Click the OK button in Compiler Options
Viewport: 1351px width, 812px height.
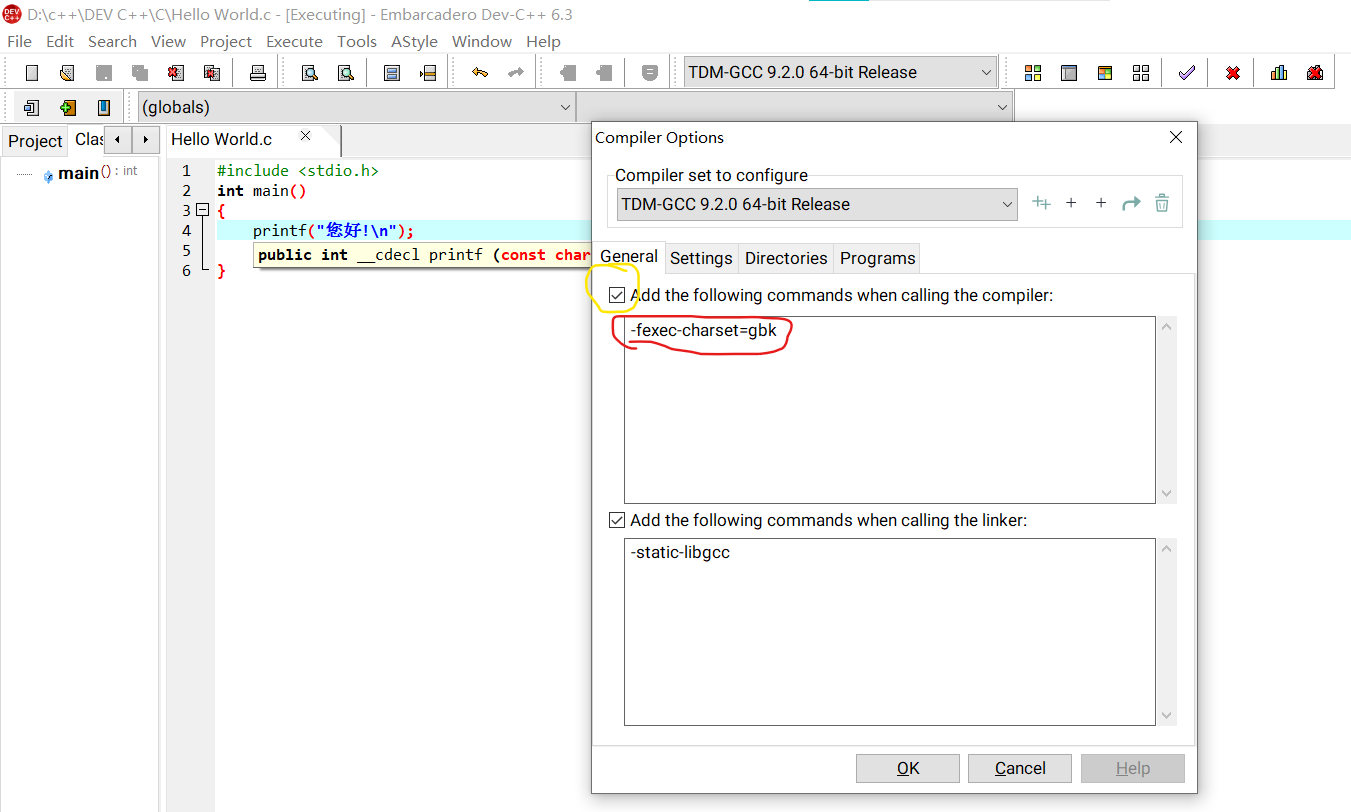906,768
